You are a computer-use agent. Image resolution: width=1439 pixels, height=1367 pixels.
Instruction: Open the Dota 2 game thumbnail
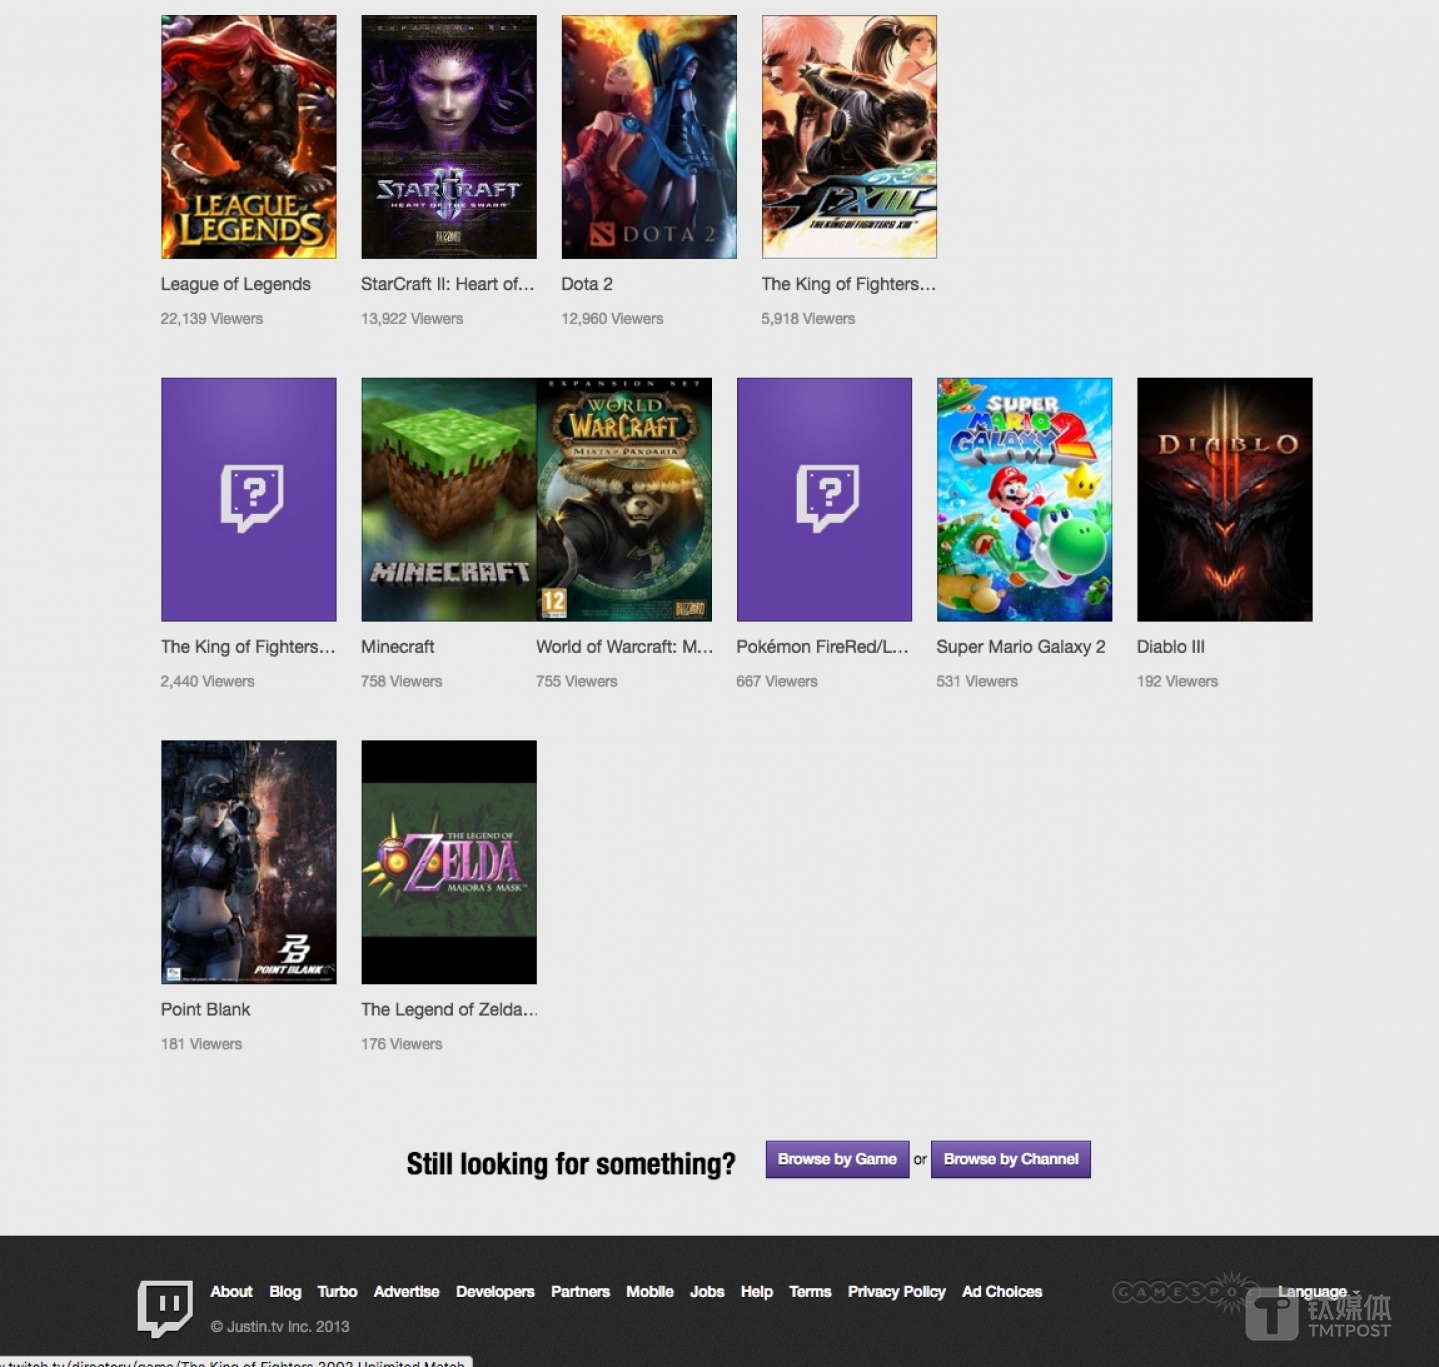pyautogui.click(x=648, y=136)
